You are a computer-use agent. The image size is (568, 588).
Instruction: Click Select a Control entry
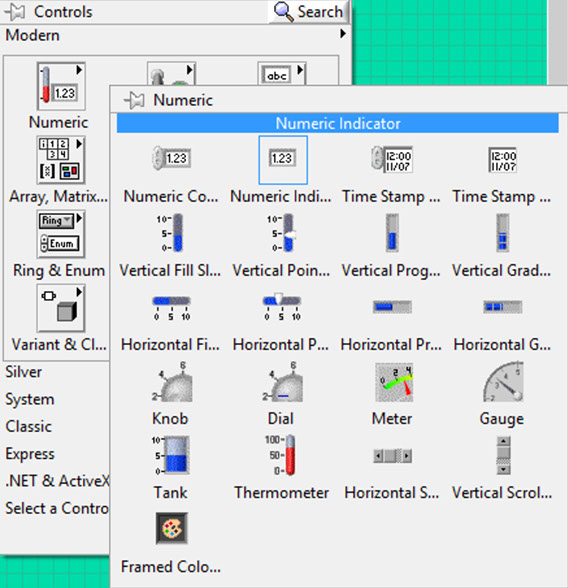(57, 508)
